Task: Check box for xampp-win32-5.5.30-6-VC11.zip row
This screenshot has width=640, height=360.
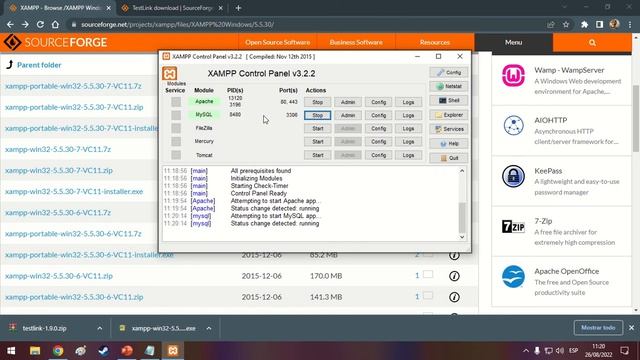Action: click(x=428, y=274)
